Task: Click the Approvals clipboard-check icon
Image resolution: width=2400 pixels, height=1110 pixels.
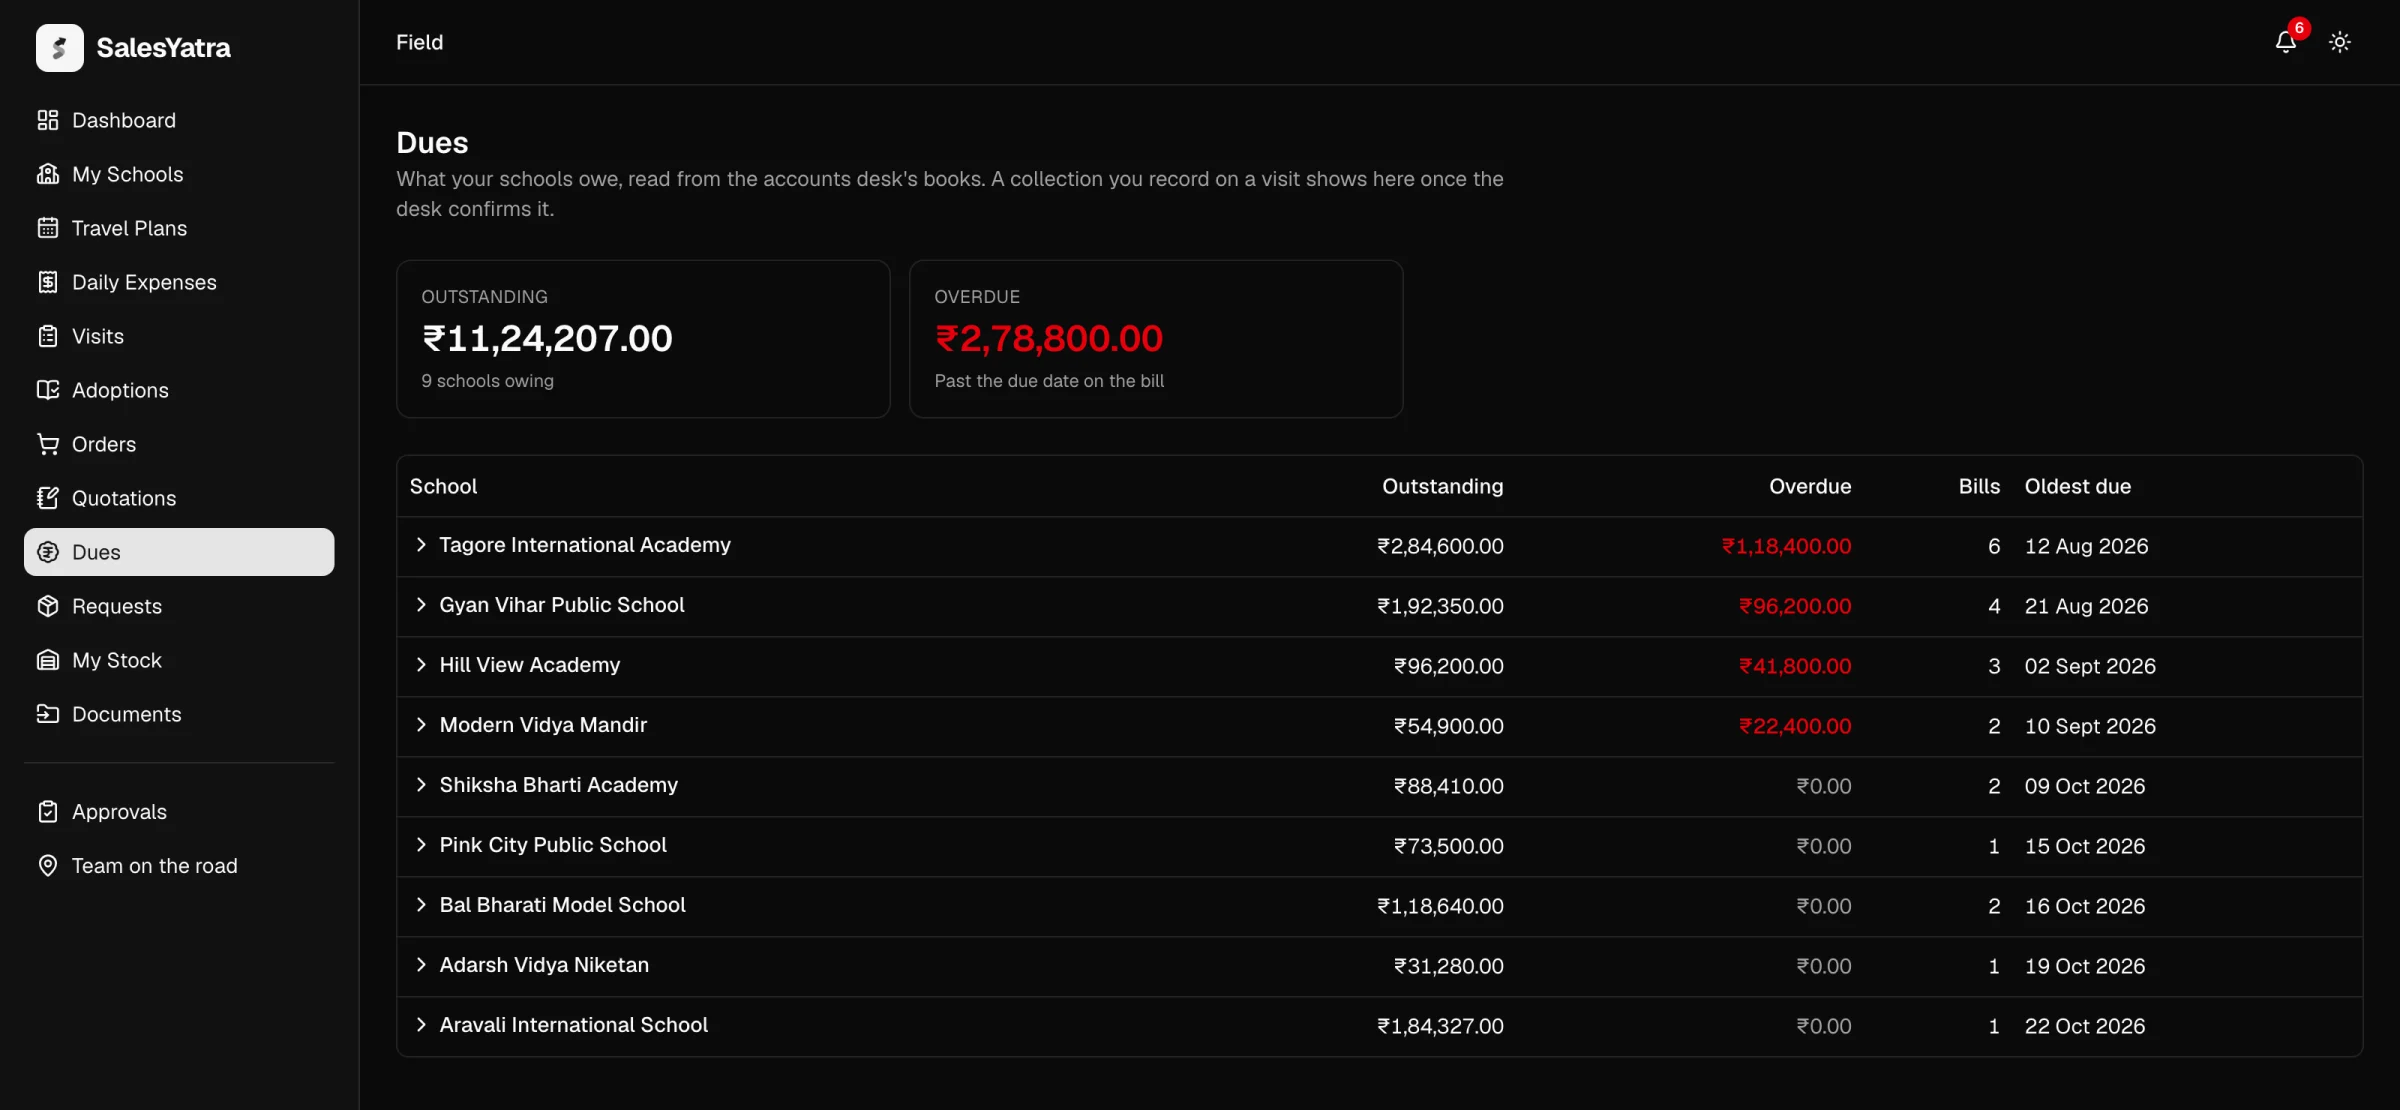Action: click(x=48, y=812)
